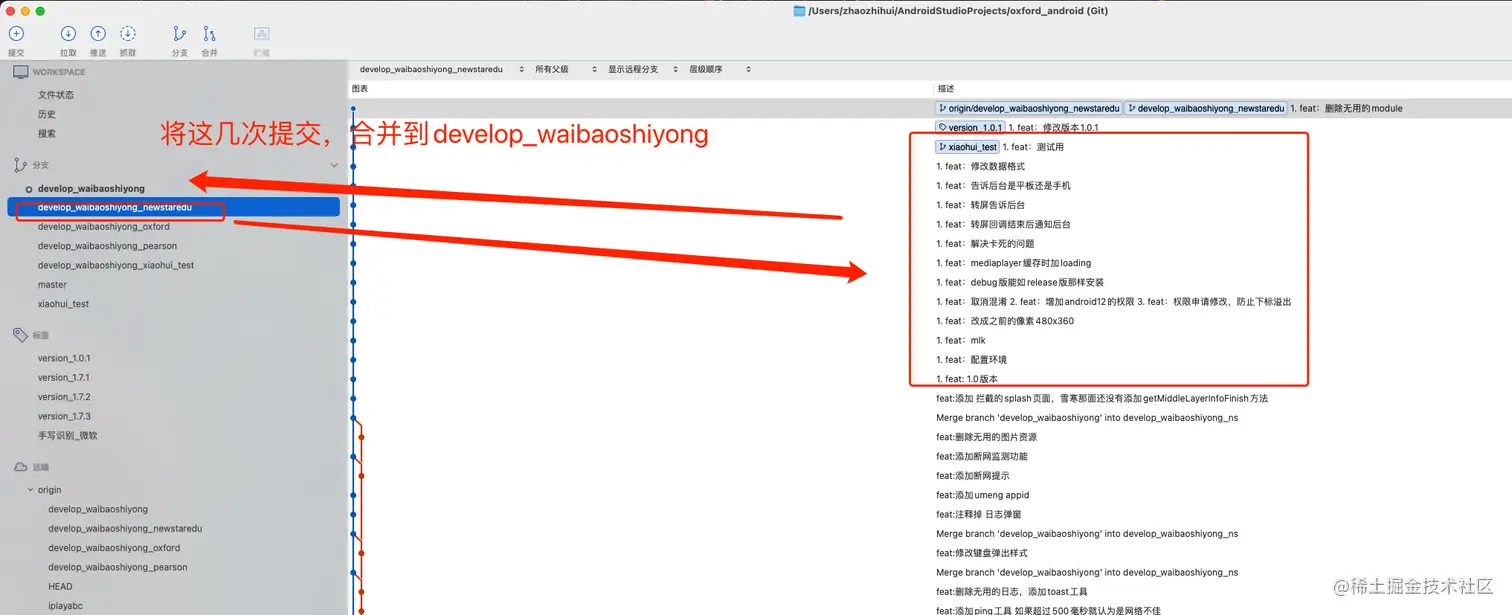Select remote branch develop_waibaoshiyong_pearson under origin
Viewport: 1512px width, 615px height.
(118, 567)
